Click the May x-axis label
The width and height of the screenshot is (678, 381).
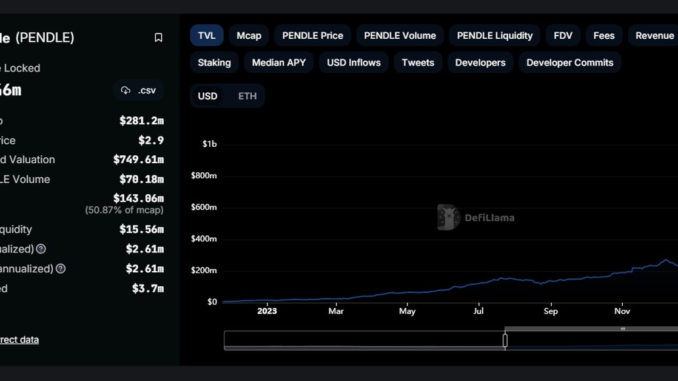[407, 311]
